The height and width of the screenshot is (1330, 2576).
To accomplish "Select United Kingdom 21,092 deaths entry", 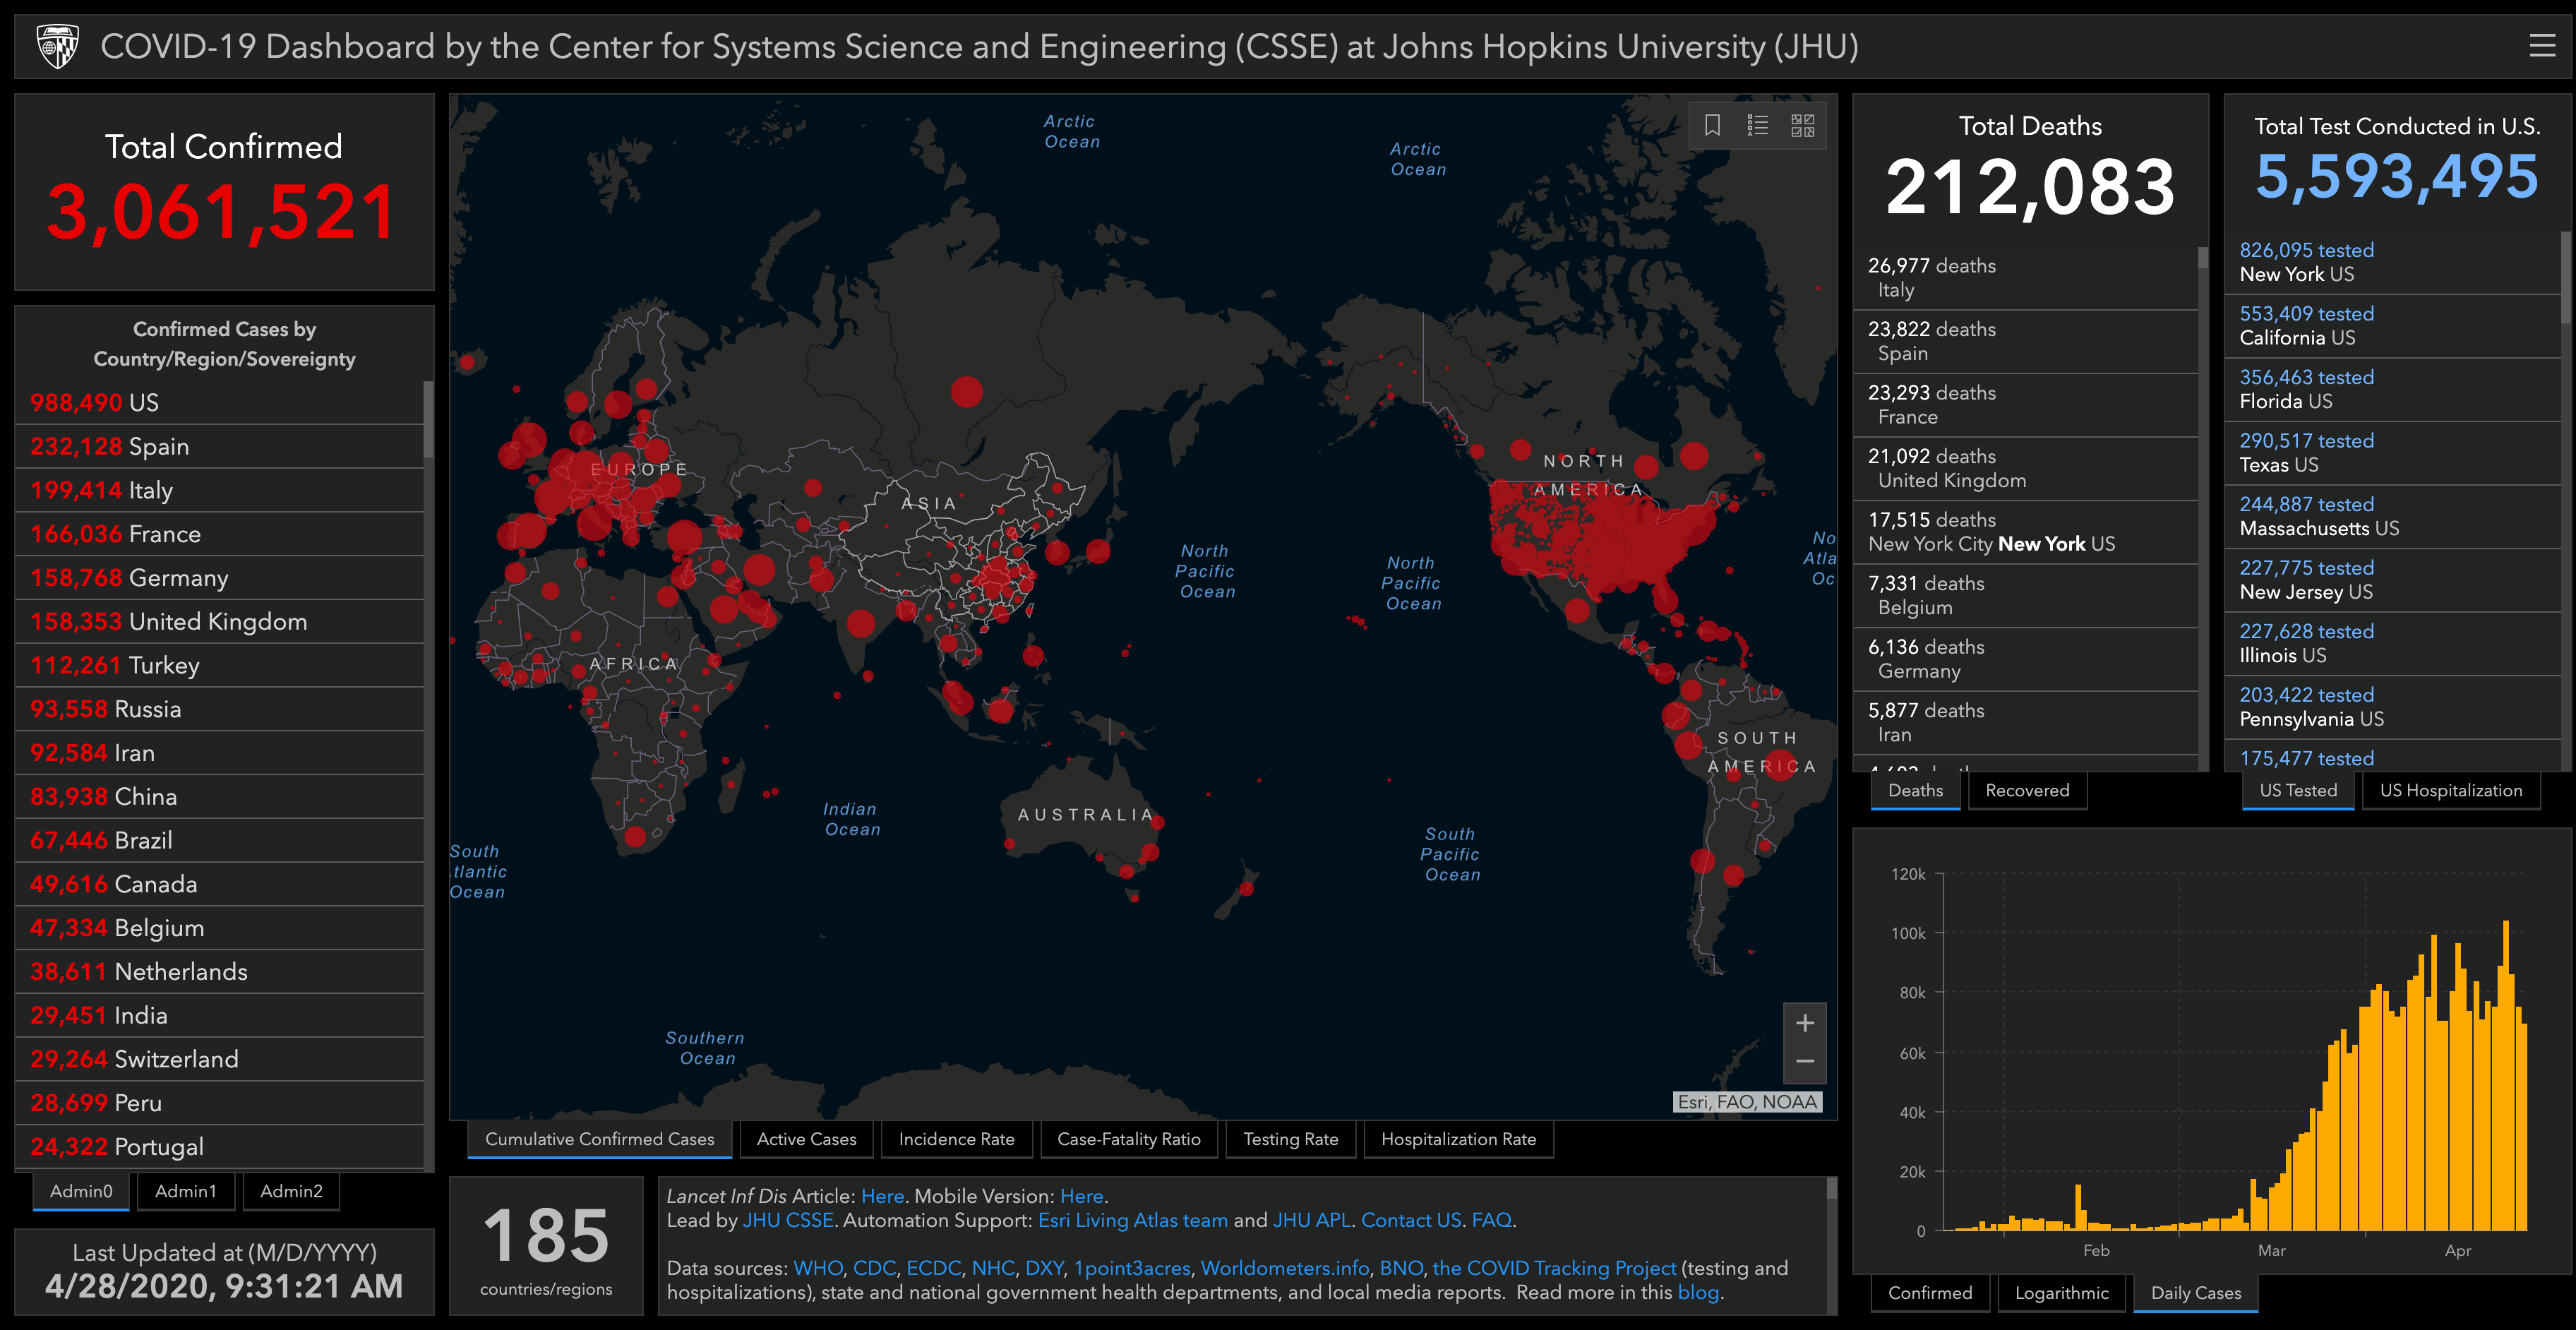I will pos(2025,468).
